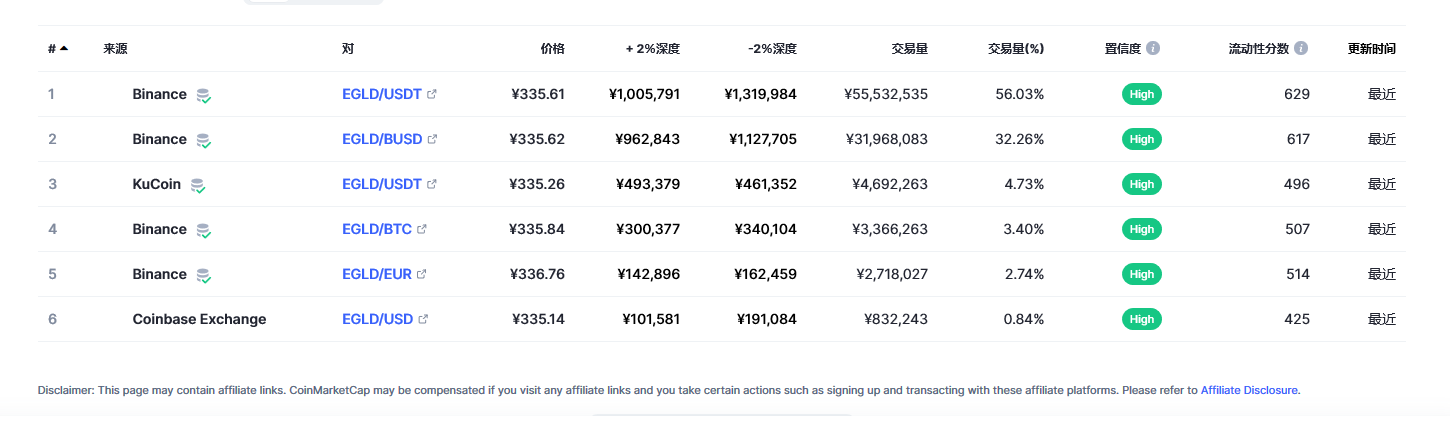Sort by 更新时间 column header
The height and width of the screenshot is (430, 1450).
(1372, 48)
